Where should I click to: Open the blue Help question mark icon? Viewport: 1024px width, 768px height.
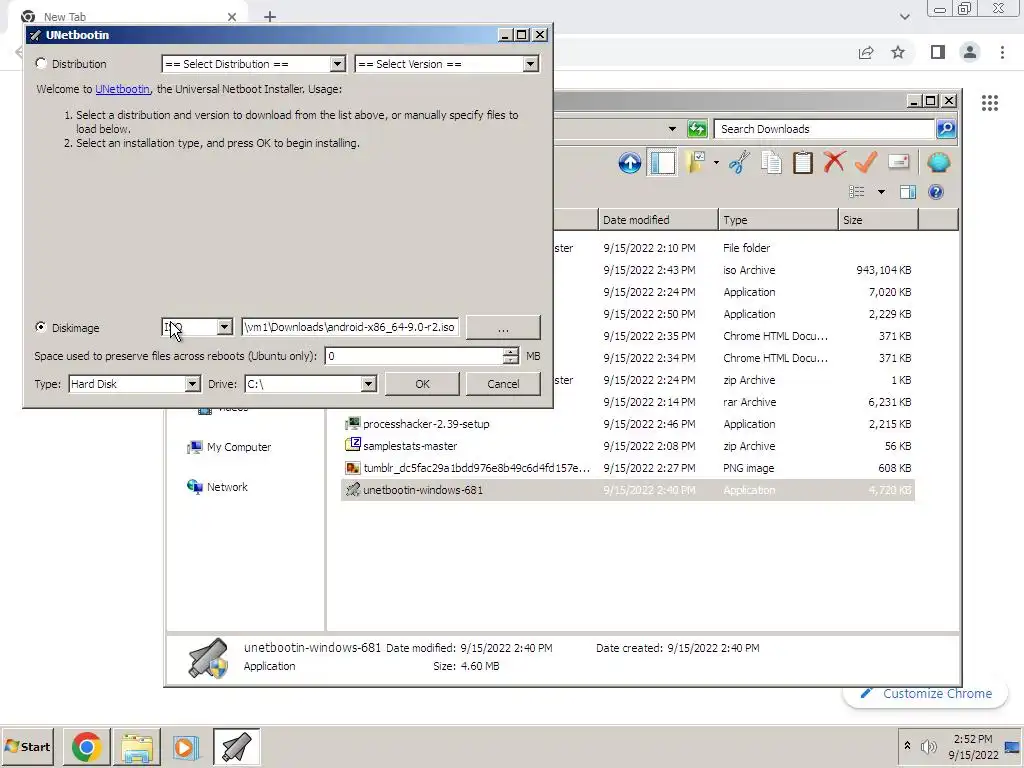pyautogui.click(x=936, y=192)
